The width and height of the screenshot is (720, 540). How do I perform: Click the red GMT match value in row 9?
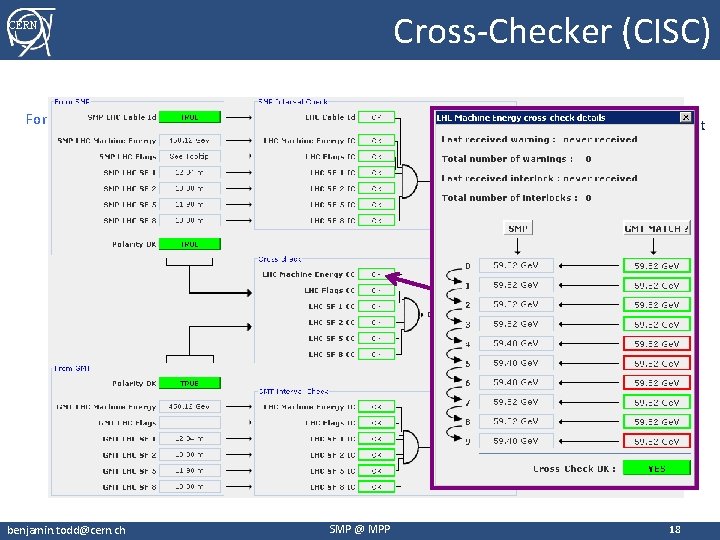coord(657,441)
